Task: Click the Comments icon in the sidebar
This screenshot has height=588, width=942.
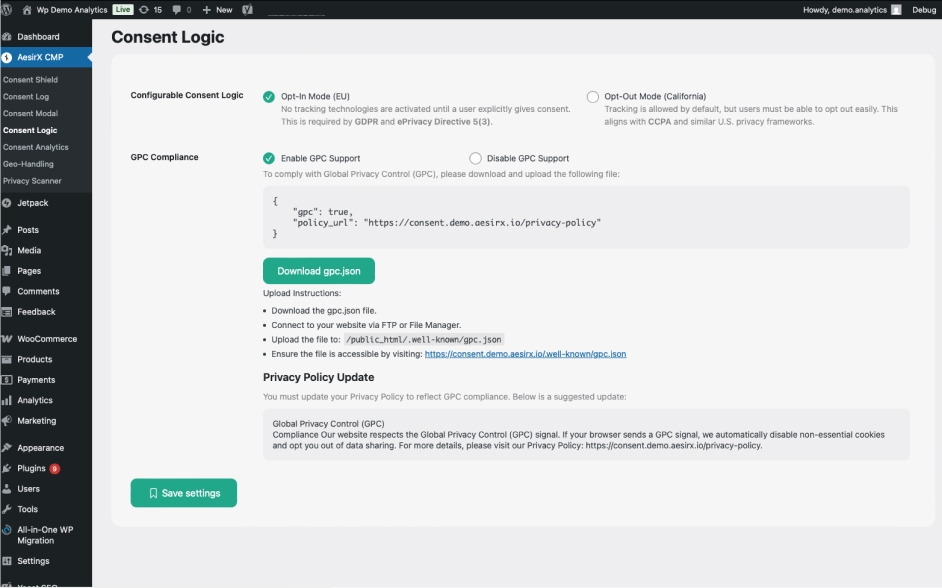Action: tap(7, 291)
